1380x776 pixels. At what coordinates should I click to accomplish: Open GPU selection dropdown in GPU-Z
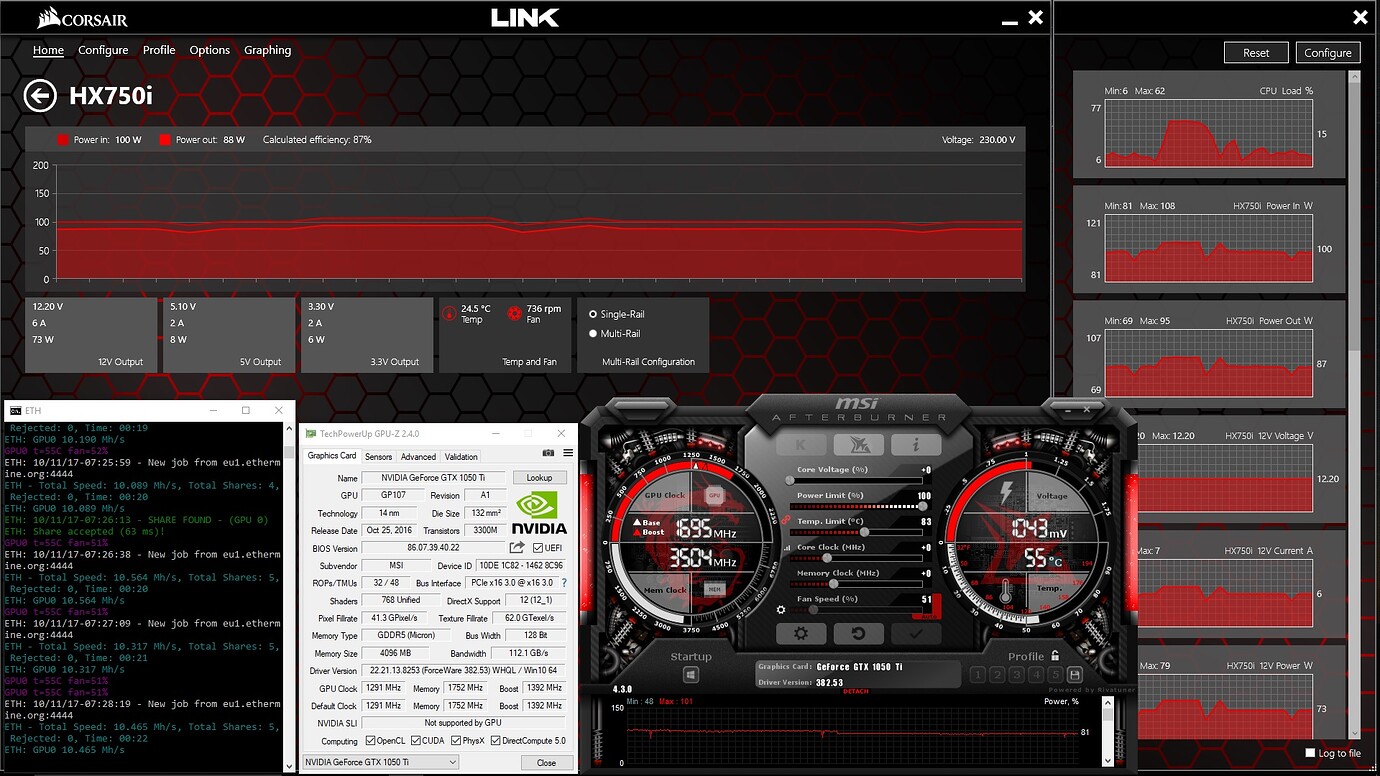pyautogui.click(x=380, y=762)
